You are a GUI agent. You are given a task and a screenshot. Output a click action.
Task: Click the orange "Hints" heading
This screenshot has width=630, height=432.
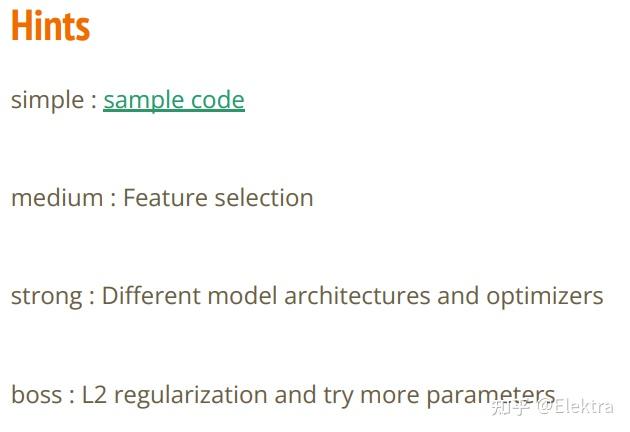click(50, 27)
